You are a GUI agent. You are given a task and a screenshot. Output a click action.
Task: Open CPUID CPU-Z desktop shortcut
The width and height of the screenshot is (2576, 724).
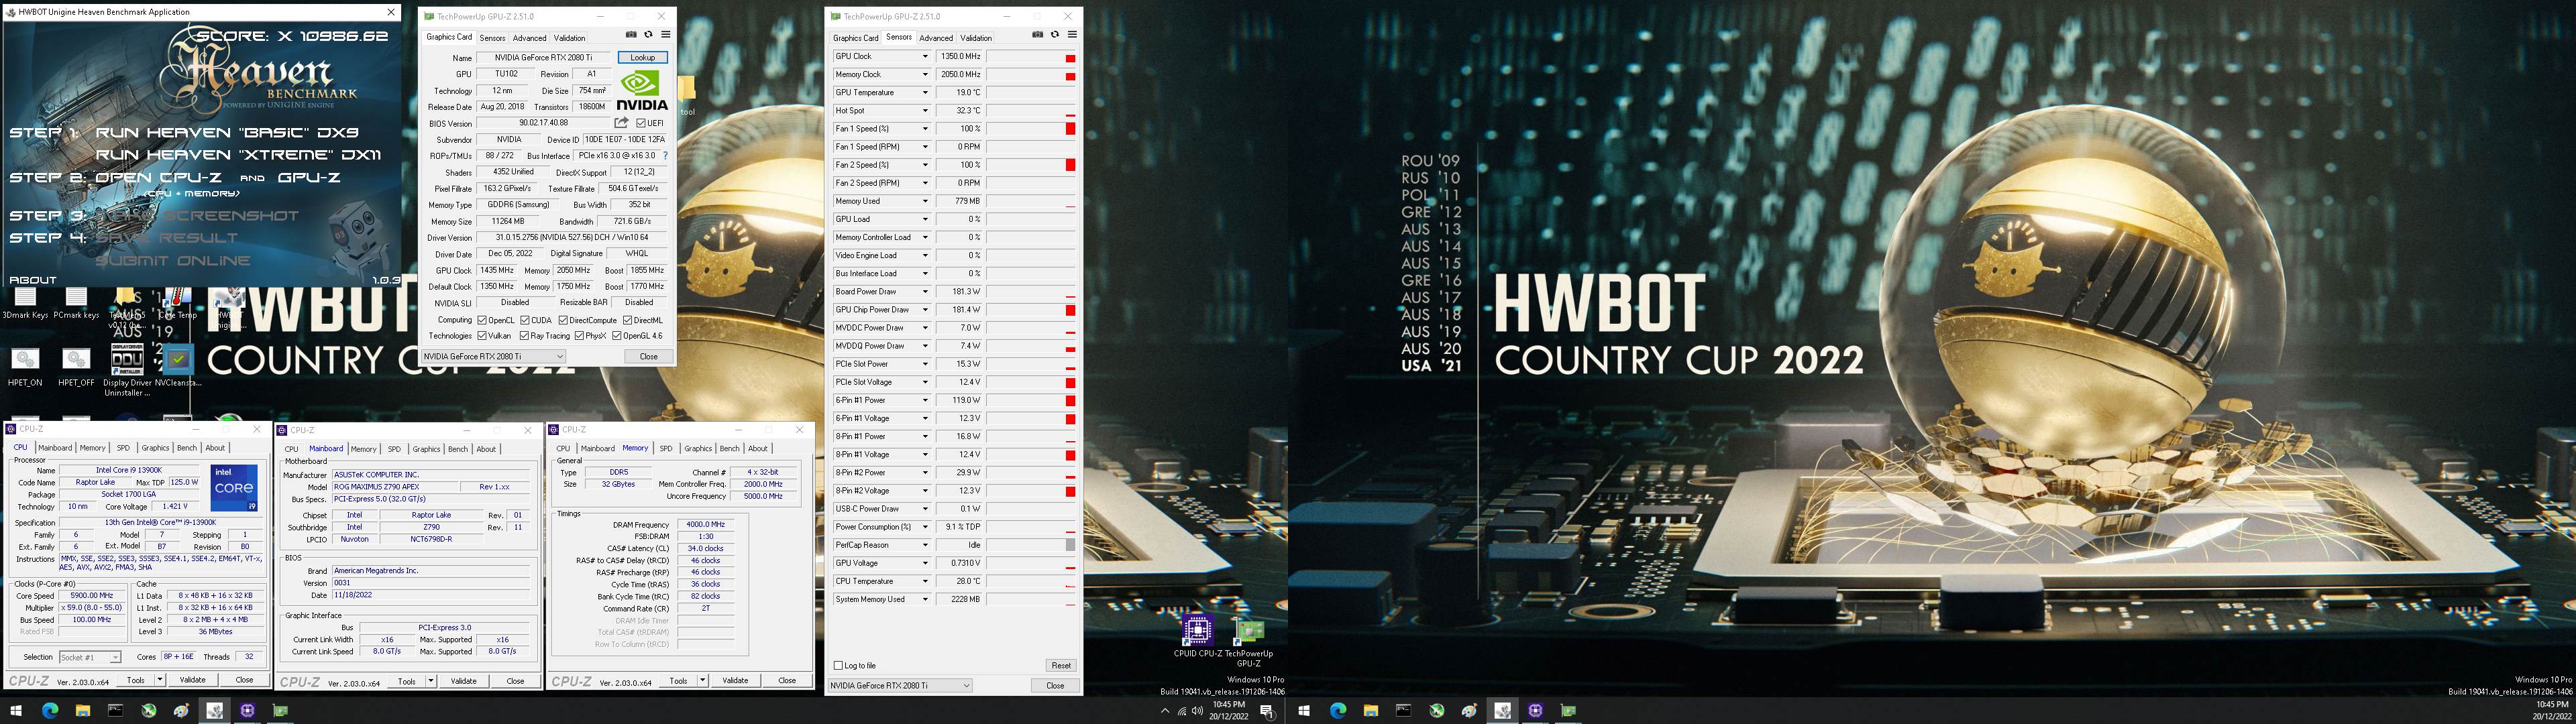(1197, 636)
